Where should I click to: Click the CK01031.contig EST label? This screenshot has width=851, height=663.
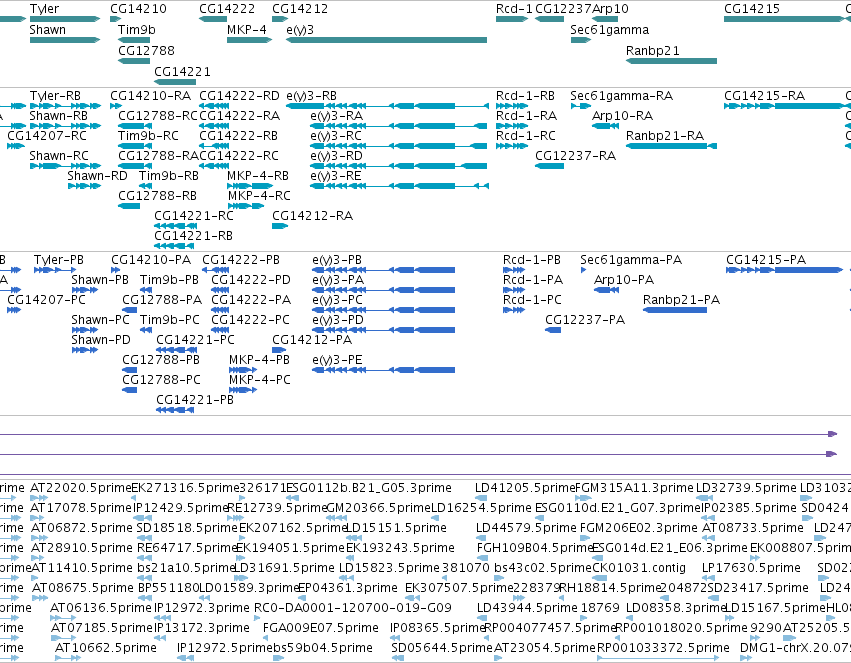pos(638,568)
